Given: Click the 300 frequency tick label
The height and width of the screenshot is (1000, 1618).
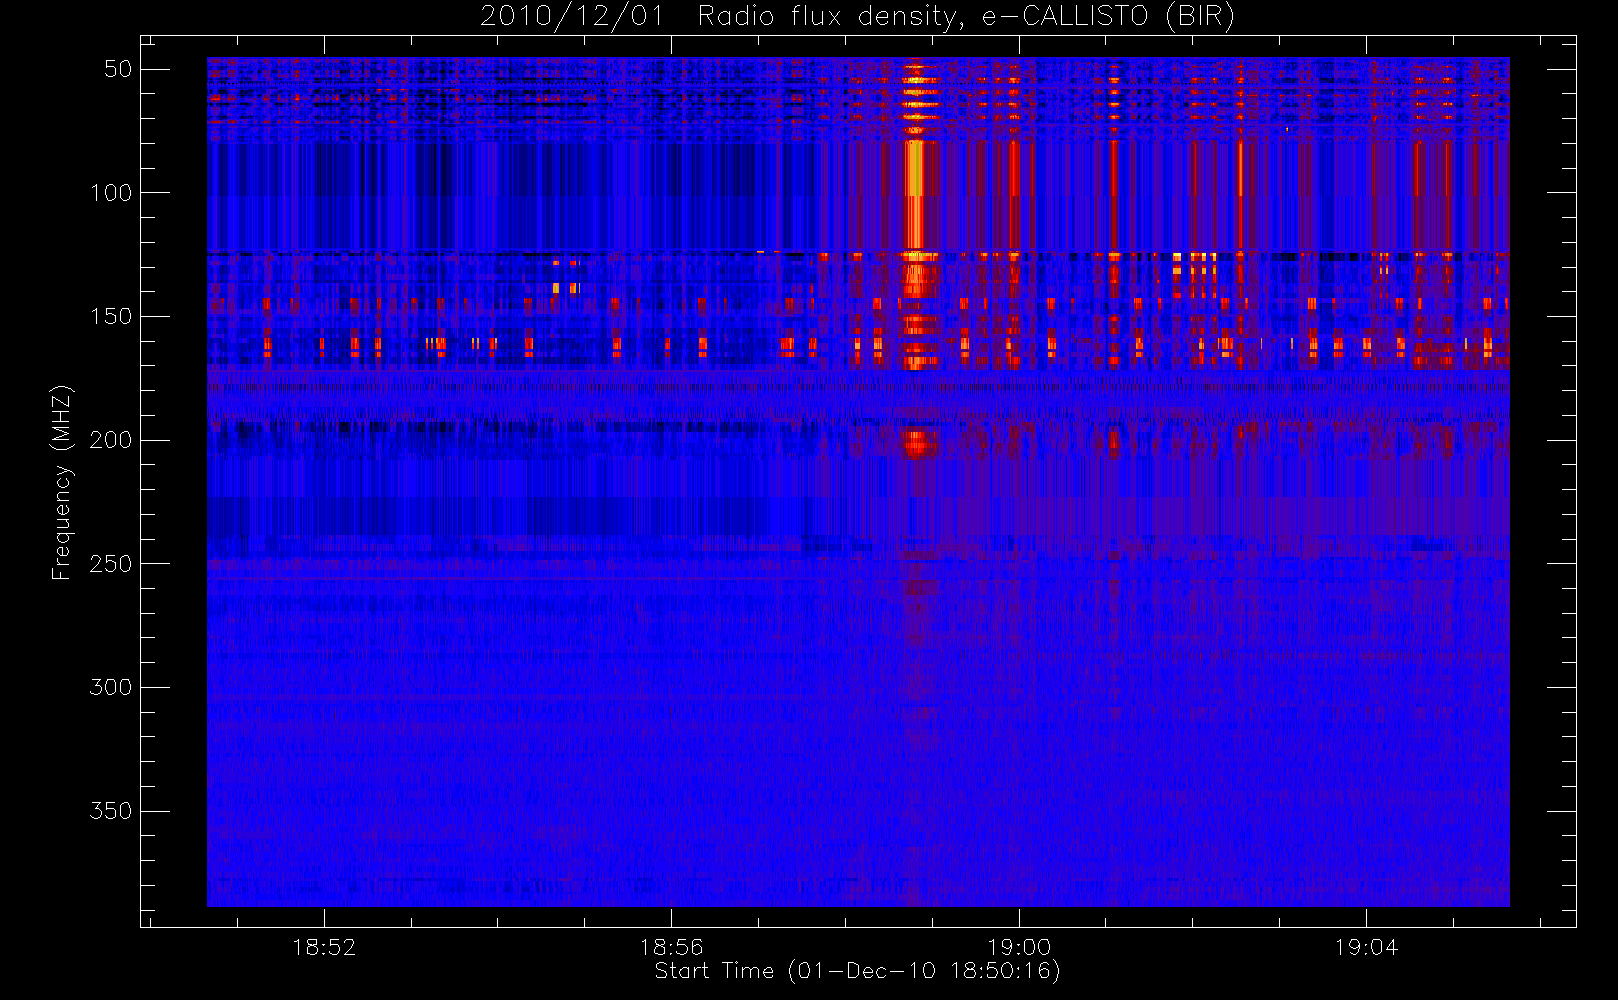Looking at the screenshot, I should pyautogui.click(x=111, y=688).
